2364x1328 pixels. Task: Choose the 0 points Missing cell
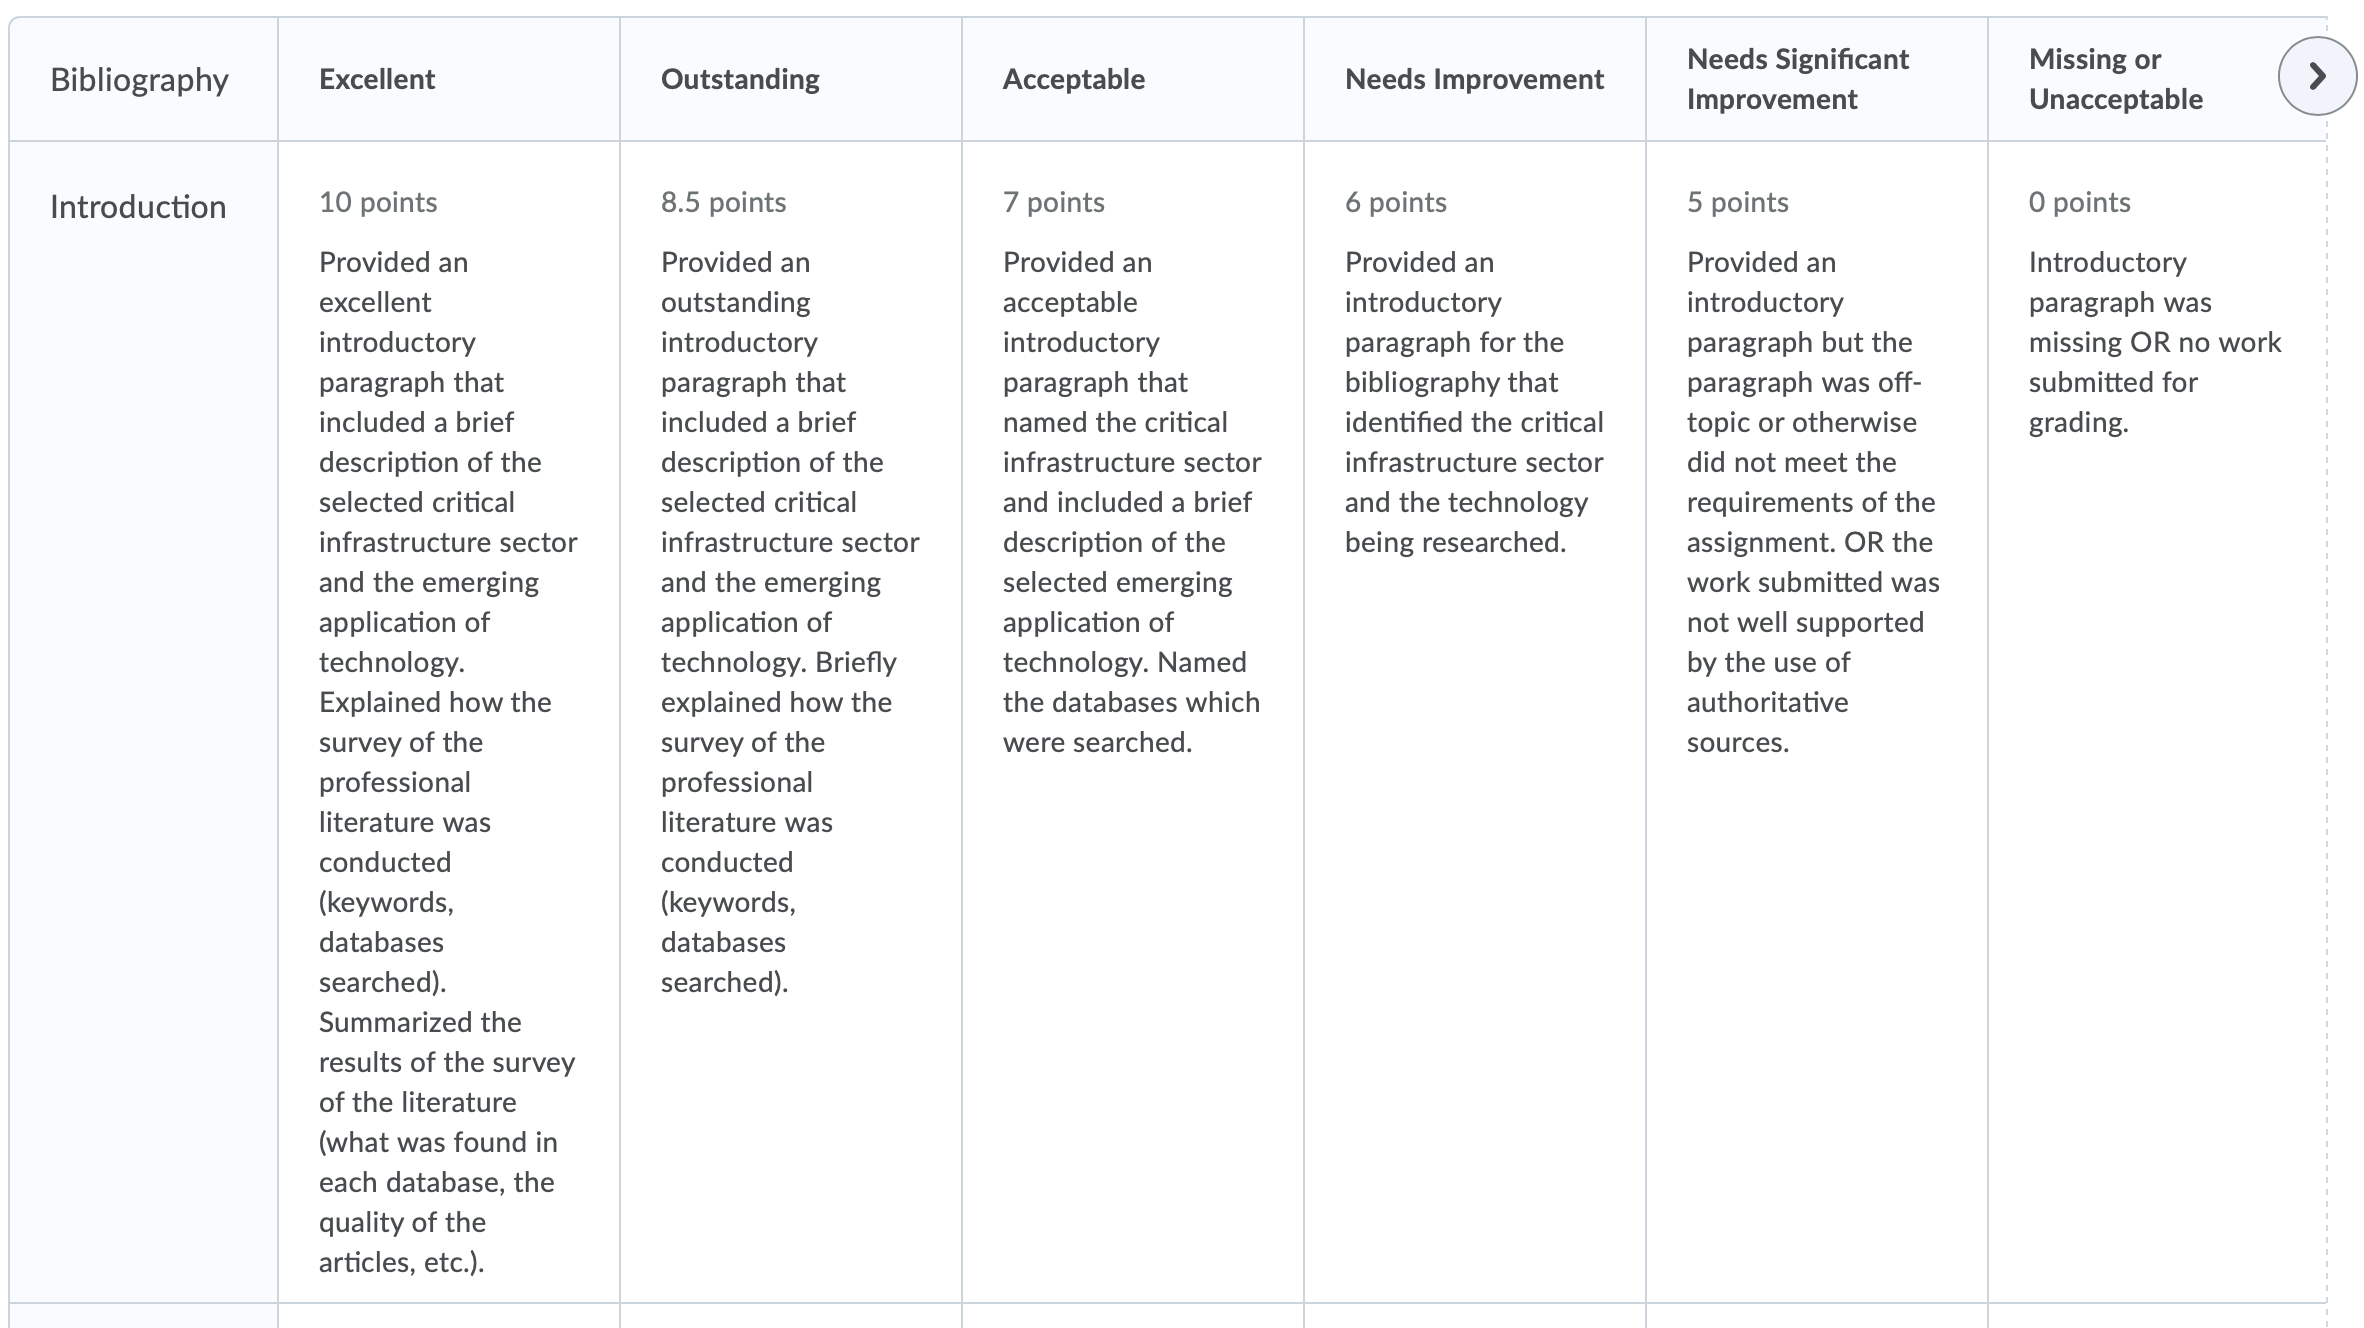pyautogui.click(x=2157, y=721)
